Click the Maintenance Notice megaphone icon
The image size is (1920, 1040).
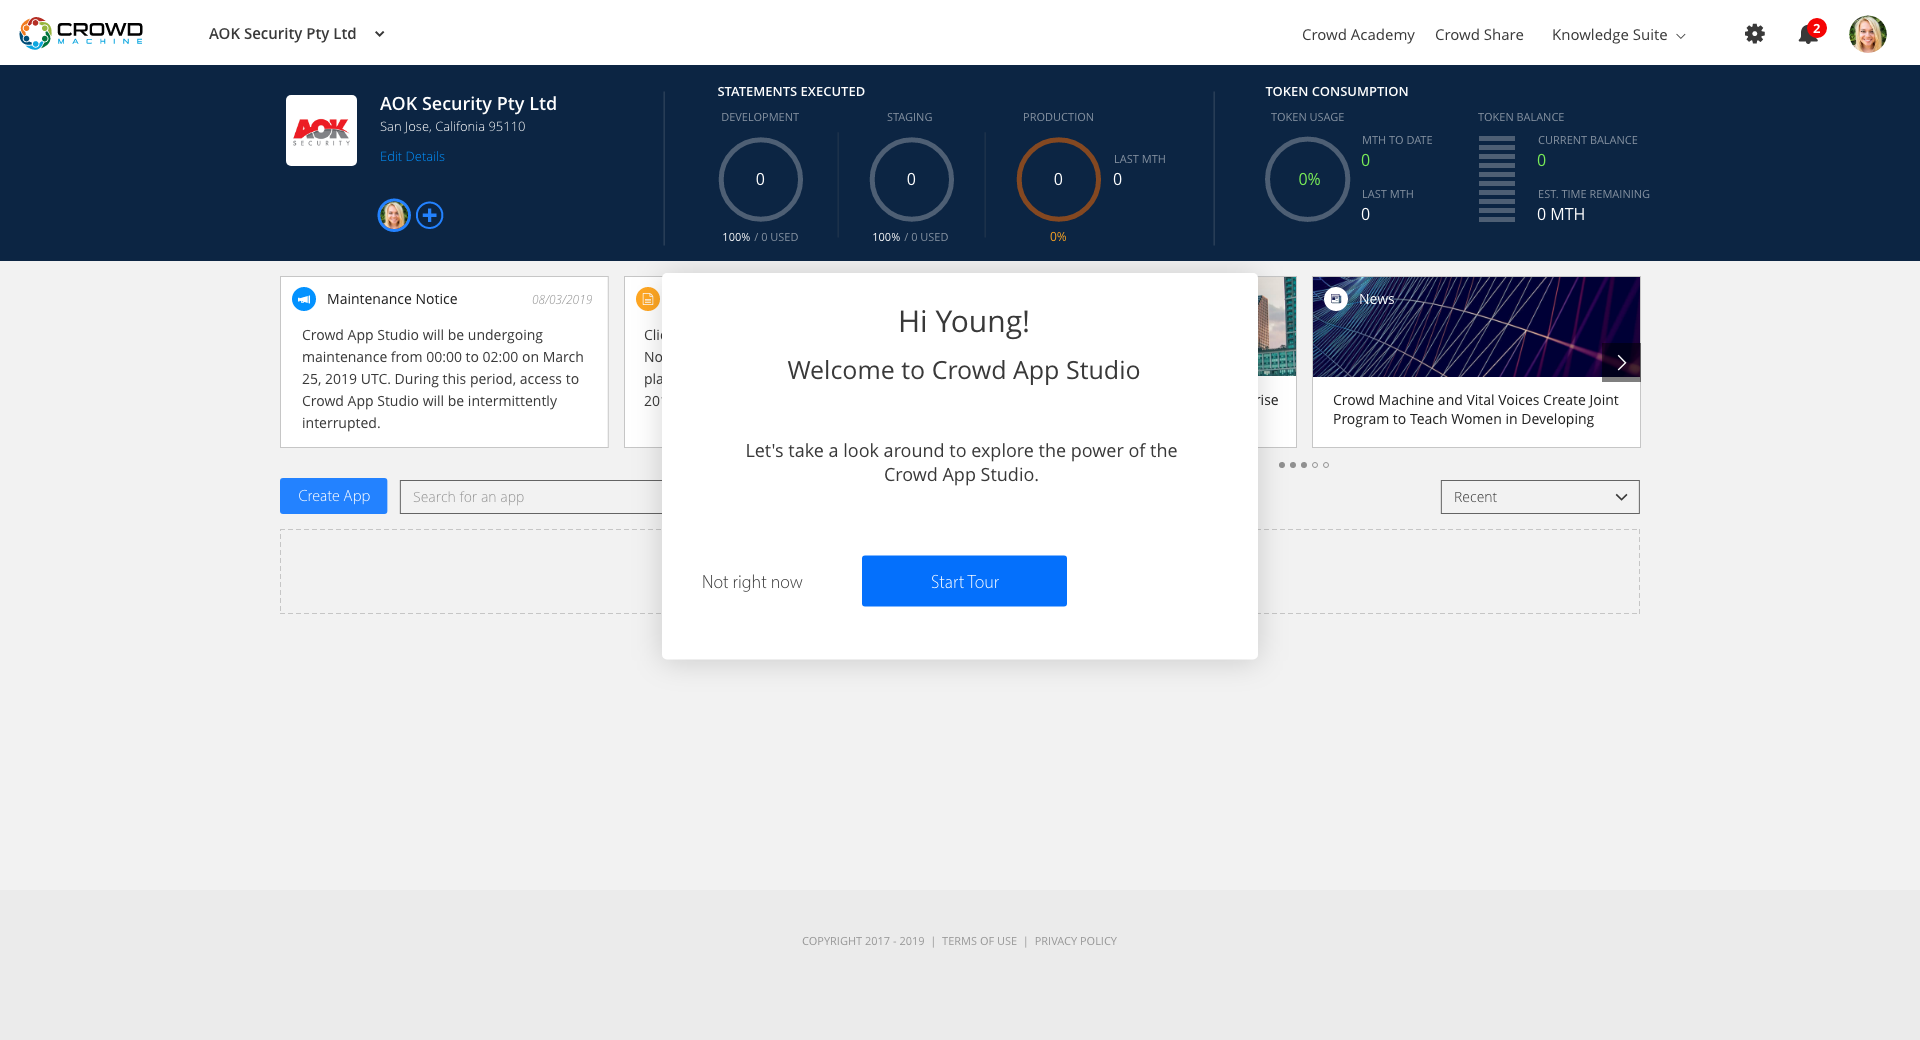pos(304,299)
